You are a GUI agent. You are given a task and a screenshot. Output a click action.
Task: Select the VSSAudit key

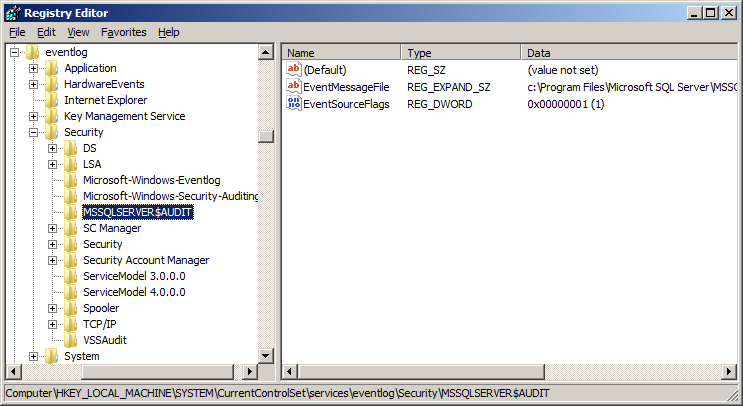(x=105, y=340)
